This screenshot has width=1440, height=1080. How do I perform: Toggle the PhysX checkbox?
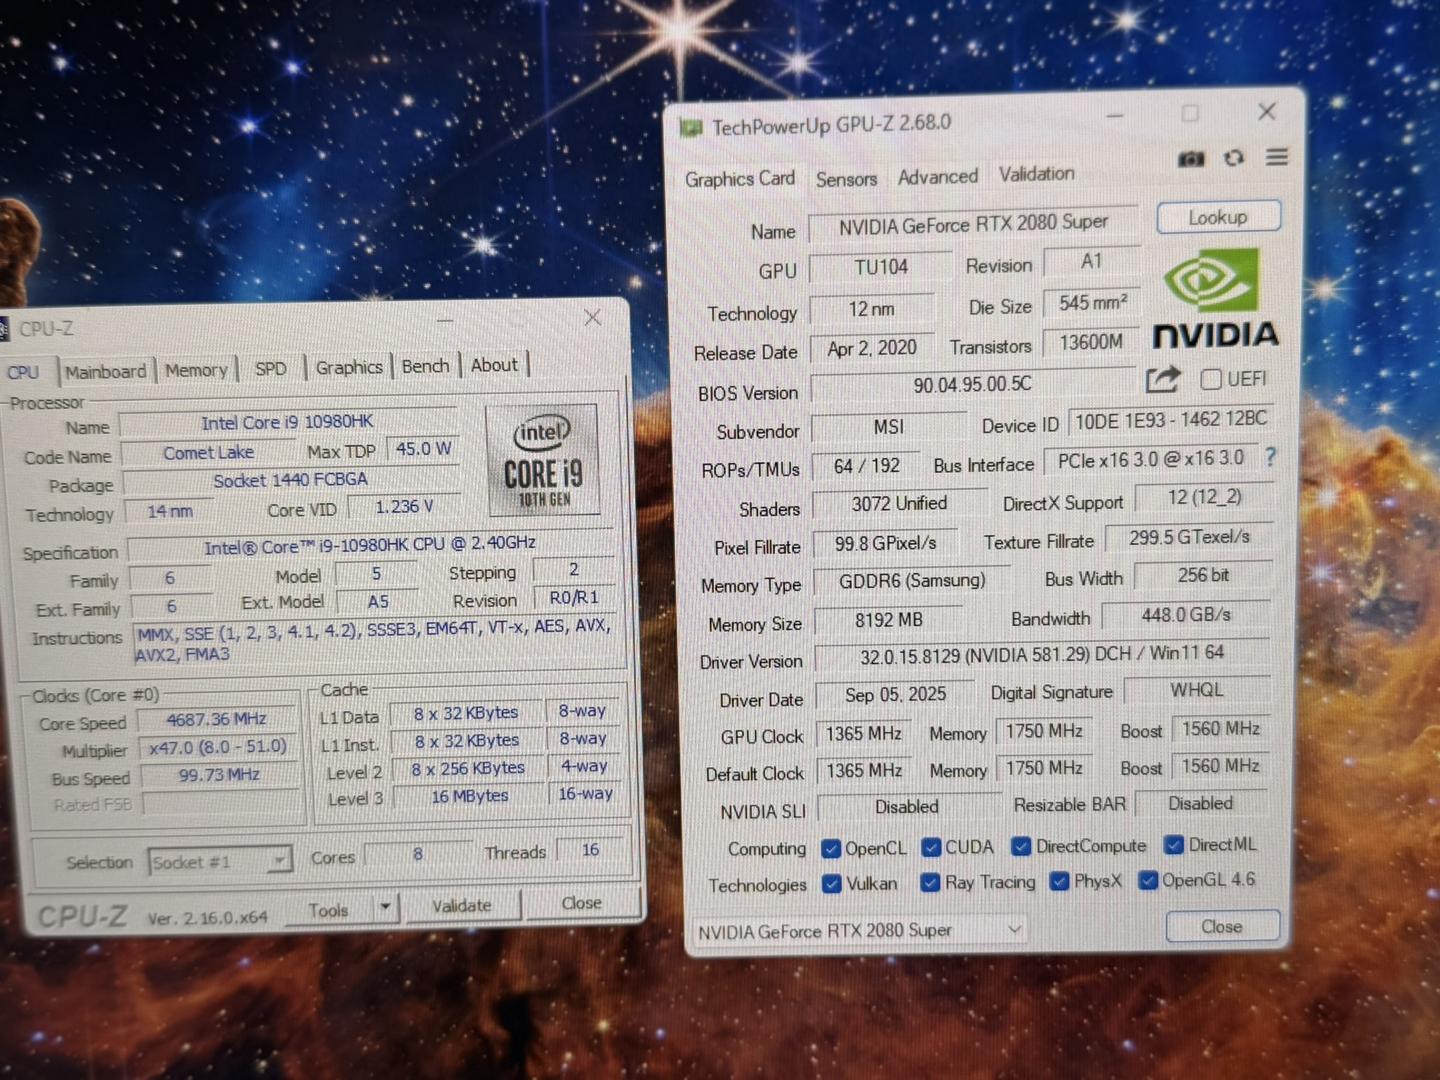coord(1059,881)
